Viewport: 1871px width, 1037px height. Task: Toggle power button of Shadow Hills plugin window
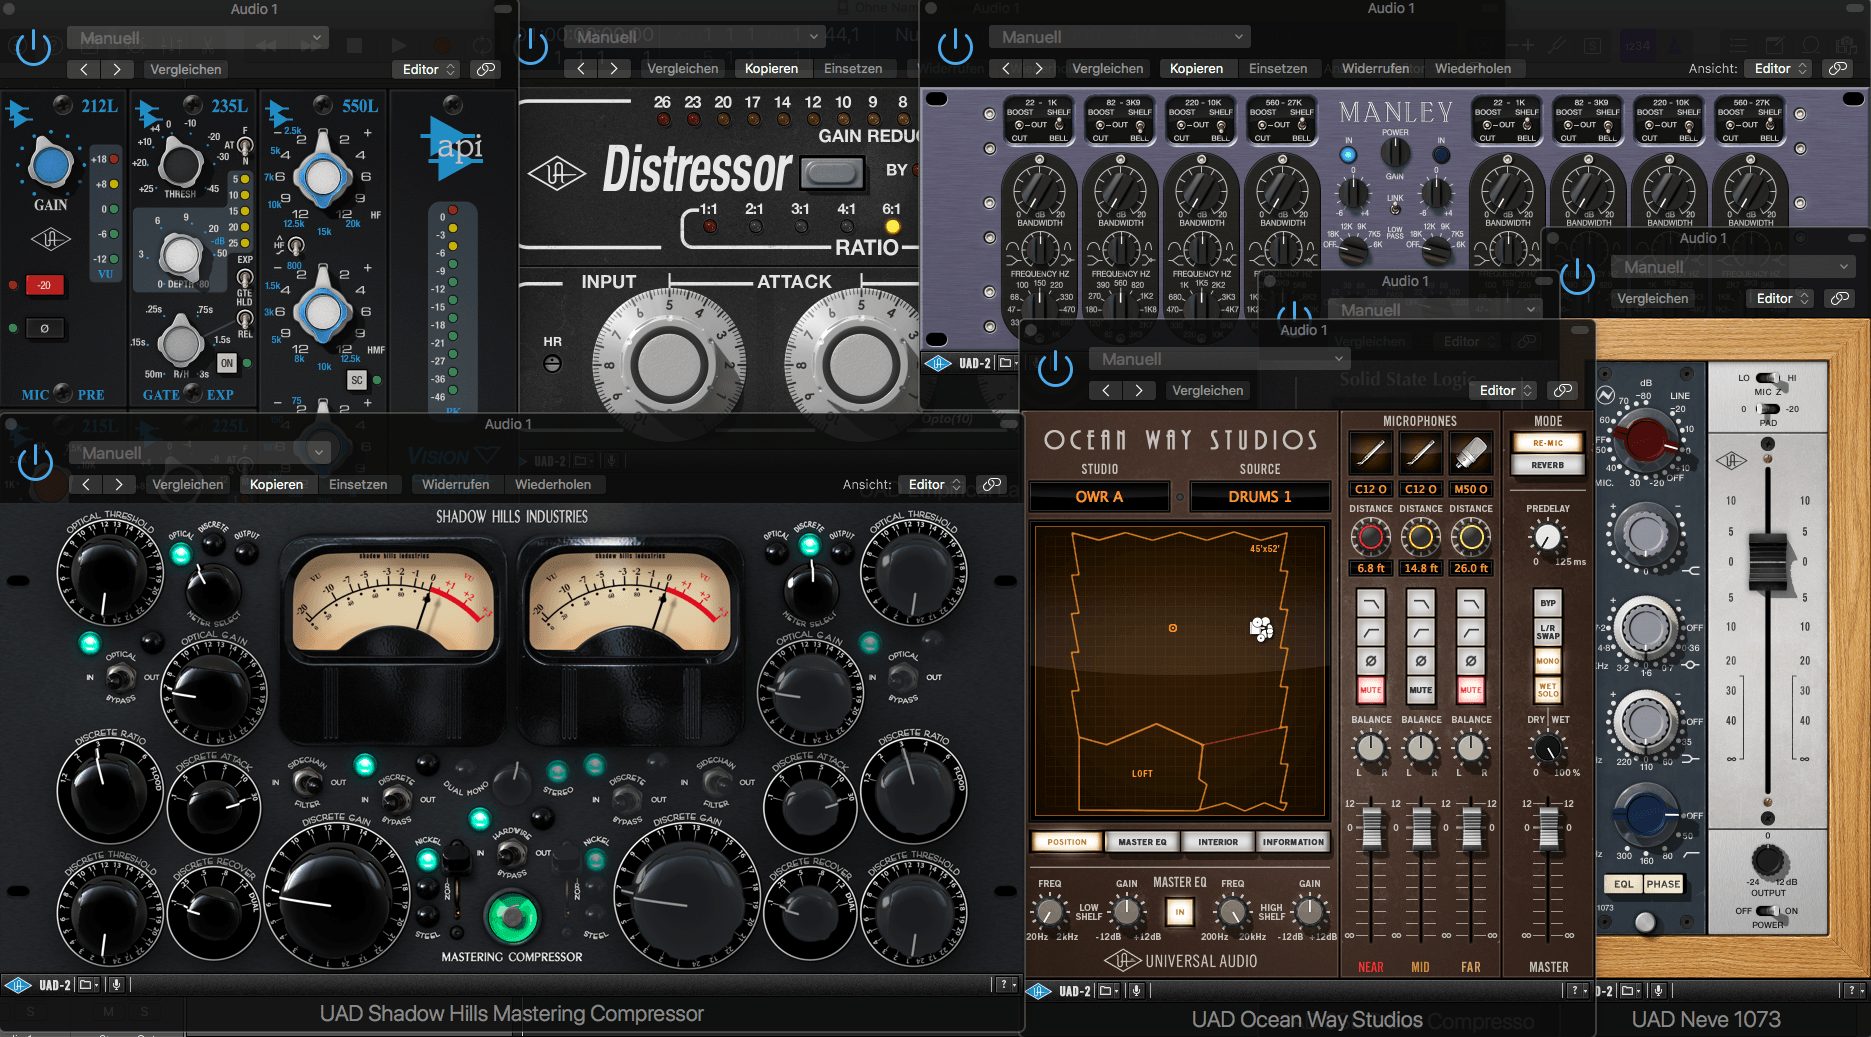36,463
